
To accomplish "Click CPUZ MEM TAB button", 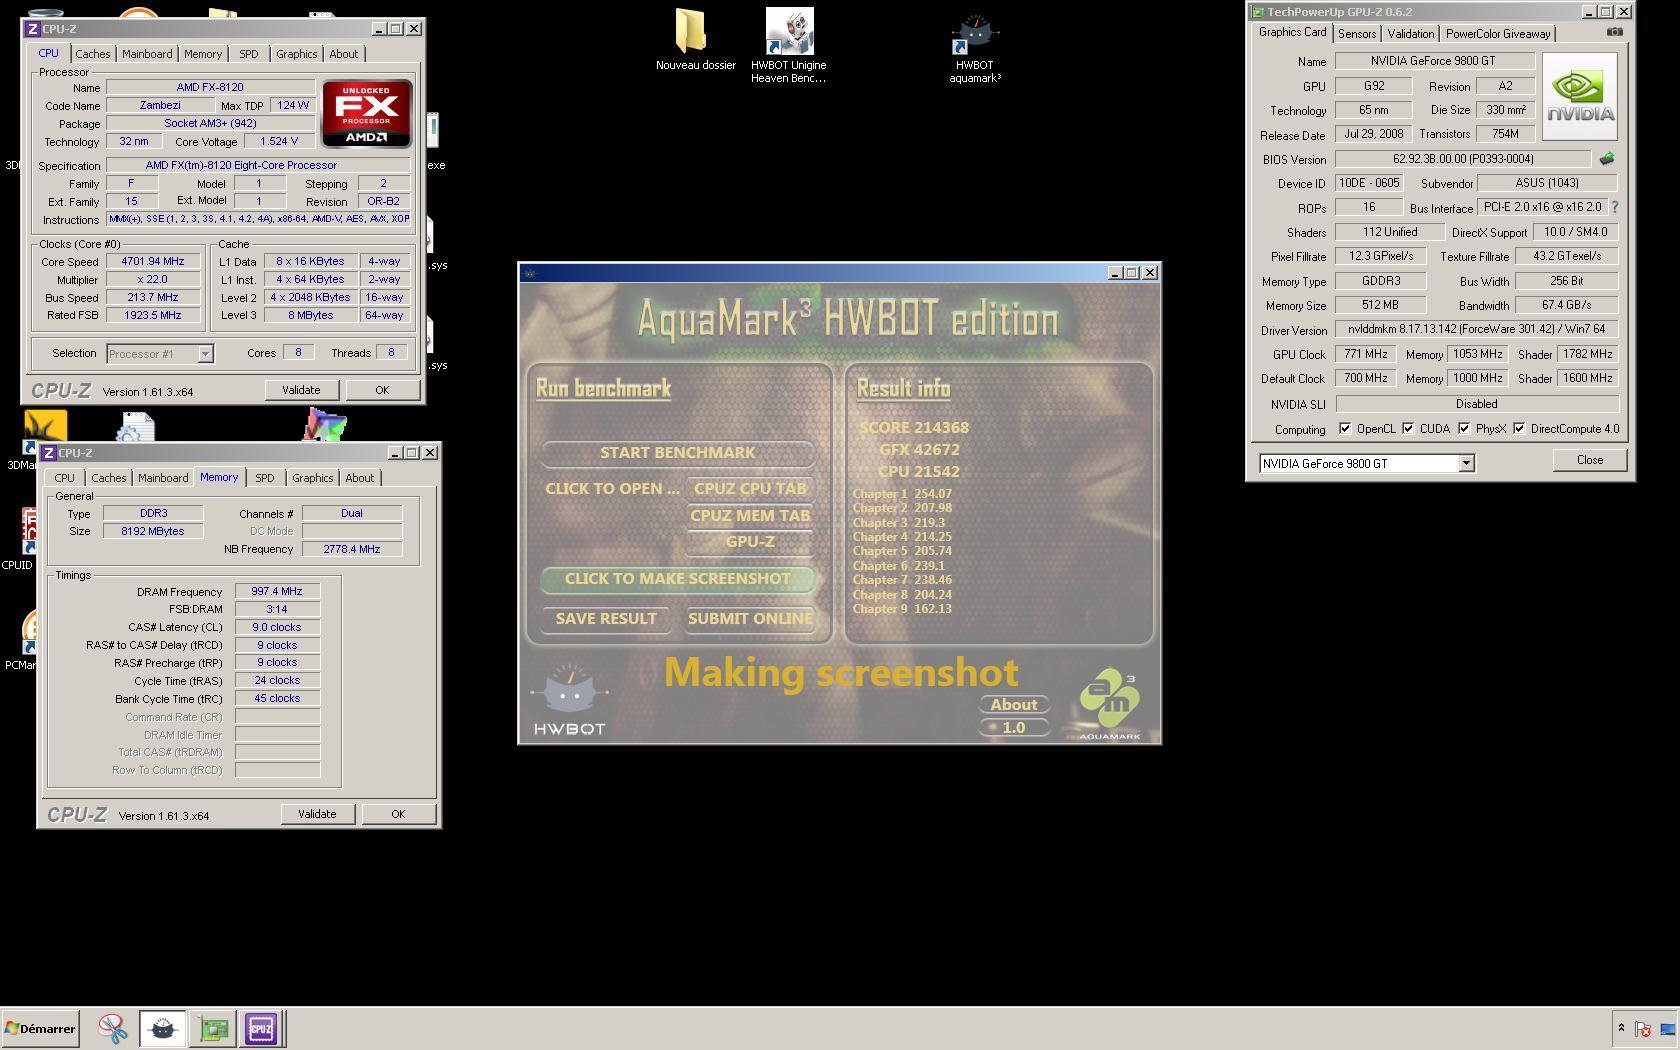I will click(x=750, y=516).
